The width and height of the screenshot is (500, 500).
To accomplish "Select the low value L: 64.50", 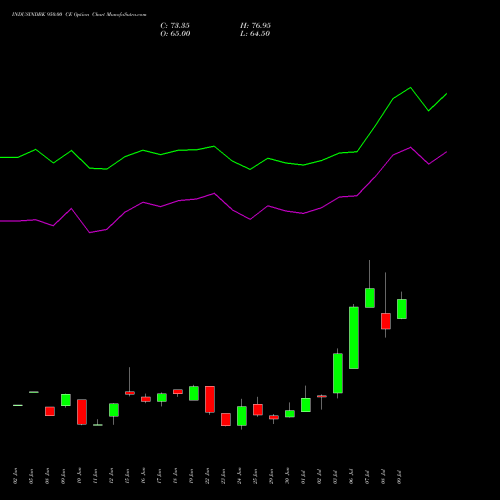I will 255,34.
